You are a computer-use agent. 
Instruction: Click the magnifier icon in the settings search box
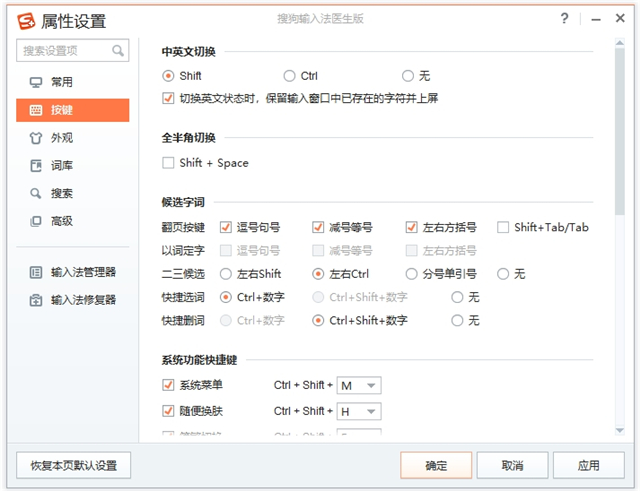(118, 51)
